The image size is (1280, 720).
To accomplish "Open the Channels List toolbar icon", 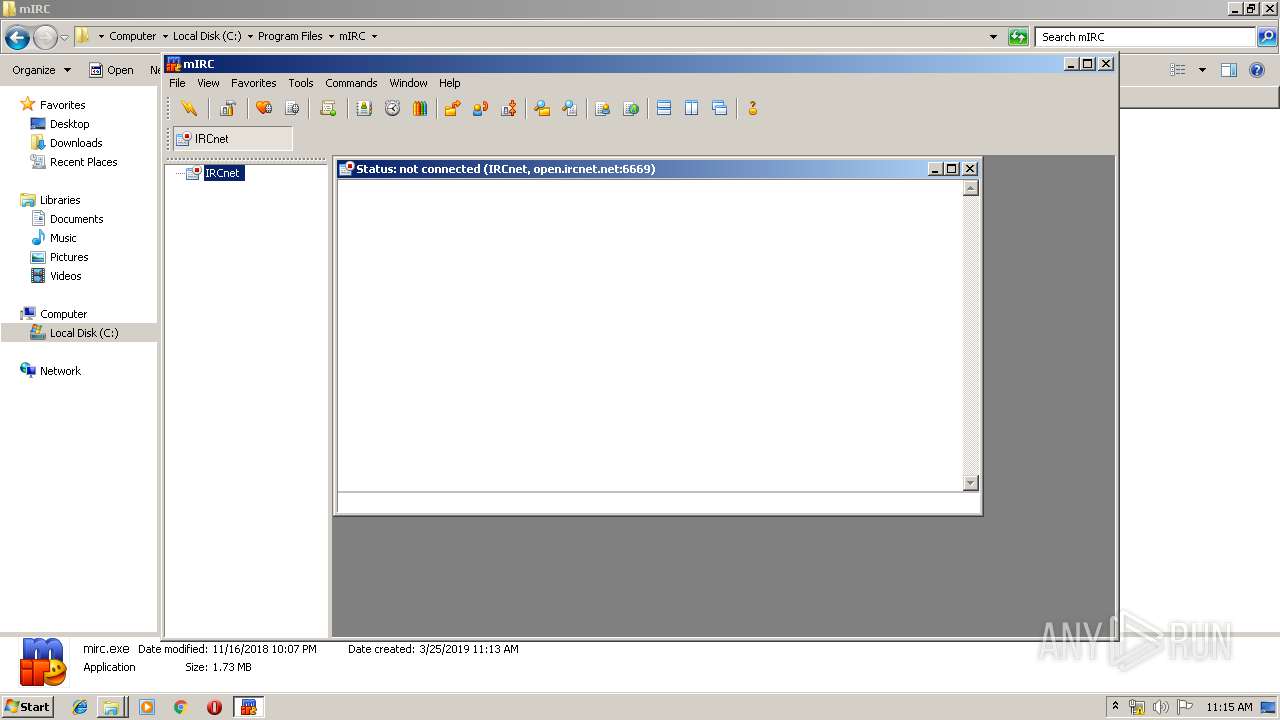I will [x=292, y=108].
